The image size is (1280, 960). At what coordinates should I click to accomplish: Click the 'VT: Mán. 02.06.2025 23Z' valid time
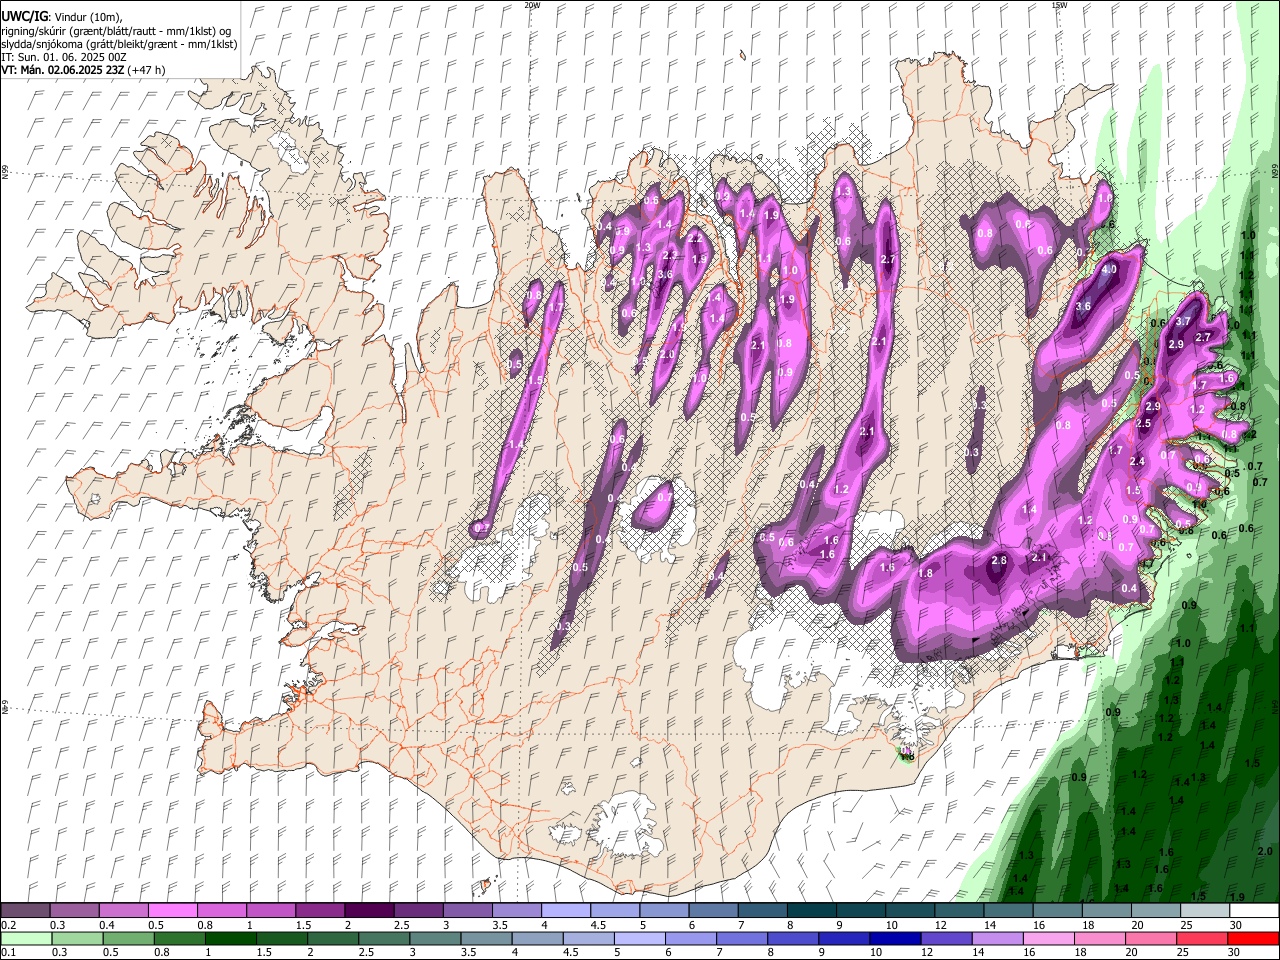point(63,70)
